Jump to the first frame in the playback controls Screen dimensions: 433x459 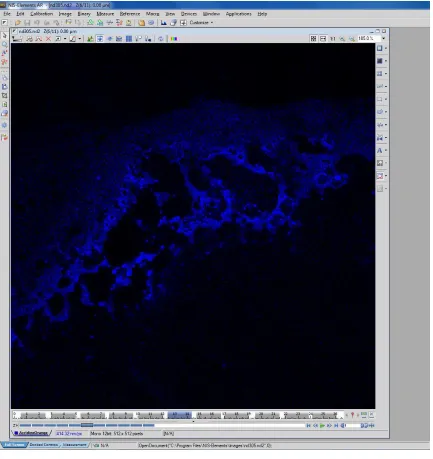tap(308, 426)
